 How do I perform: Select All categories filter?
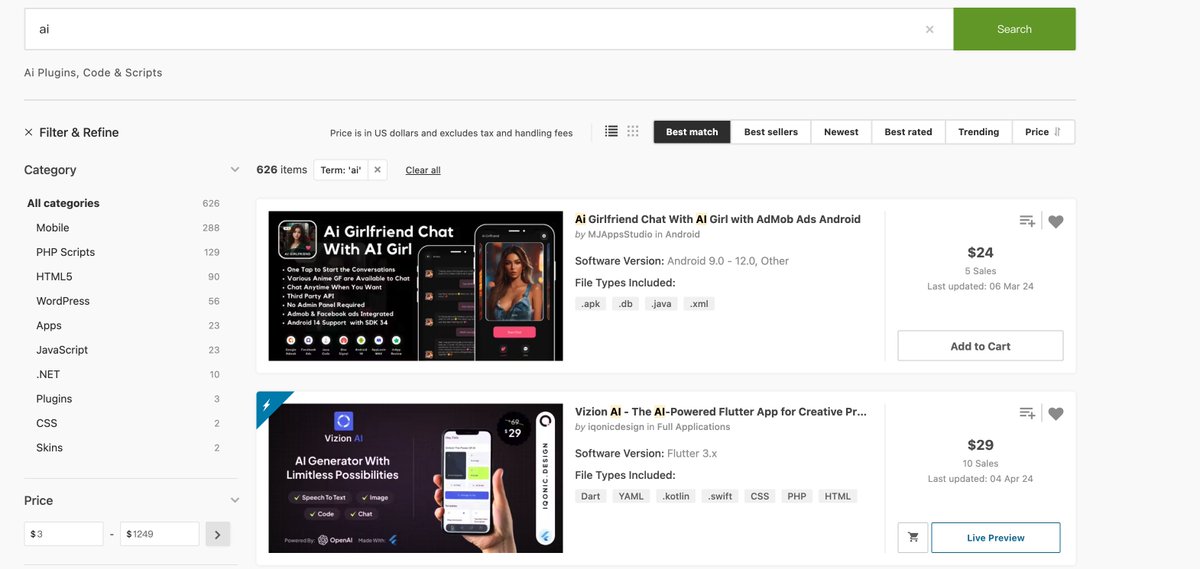(x=63, y=203)
